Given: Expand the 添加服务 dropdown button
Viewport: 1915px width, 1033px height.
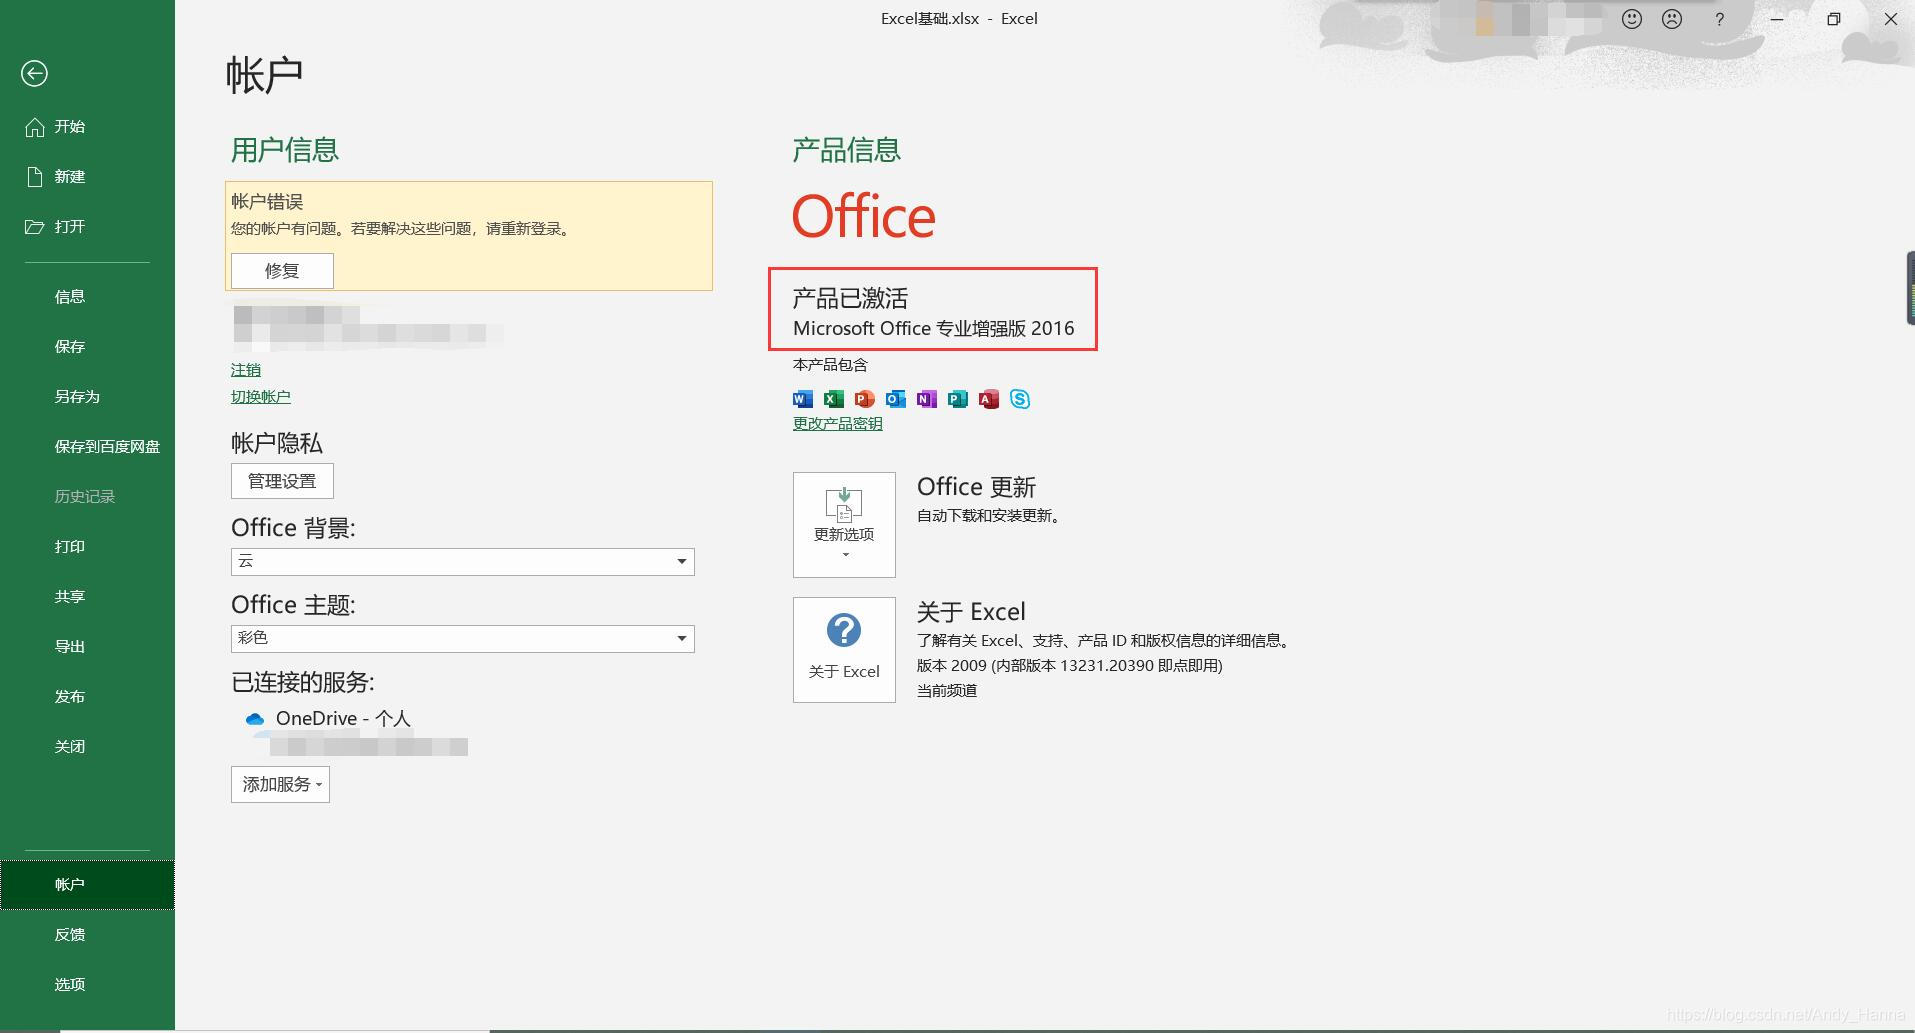Looking at the screenshot, I should pos(280,785).
